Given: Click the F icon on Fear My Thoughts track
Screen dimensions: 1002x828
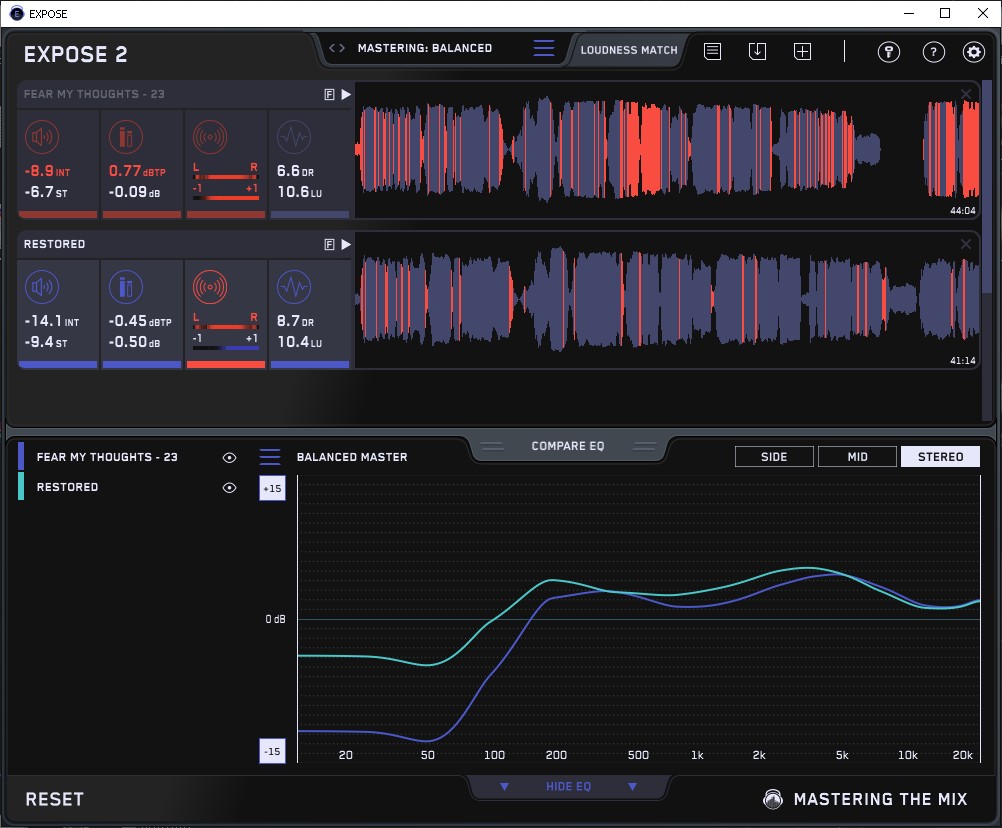Looking at the screenshot, I should click(329, 95).
